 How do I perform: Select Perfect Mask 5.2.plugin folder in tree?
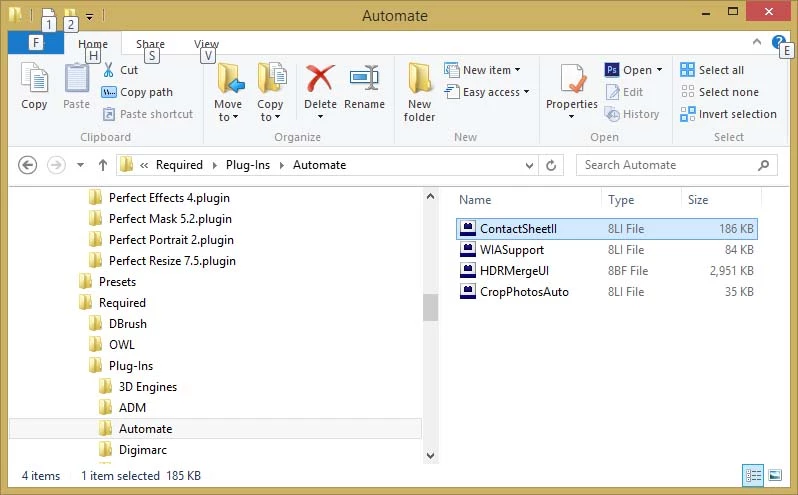point(170,219)
